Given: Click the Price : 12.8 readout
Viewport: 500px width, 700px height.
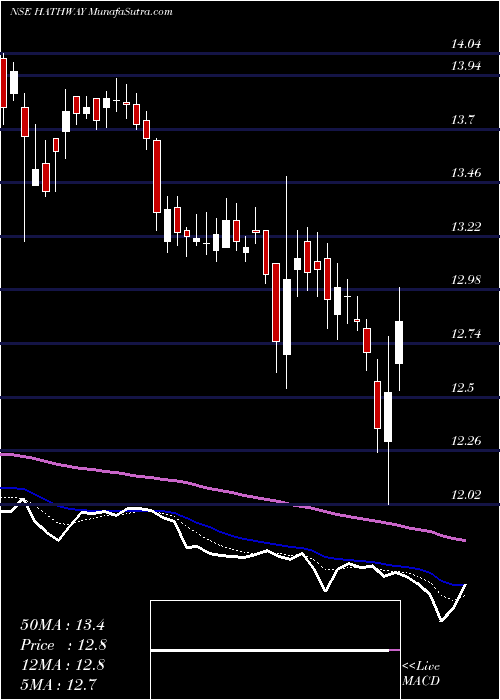Looking at the screenshot, I should point(63,645).
